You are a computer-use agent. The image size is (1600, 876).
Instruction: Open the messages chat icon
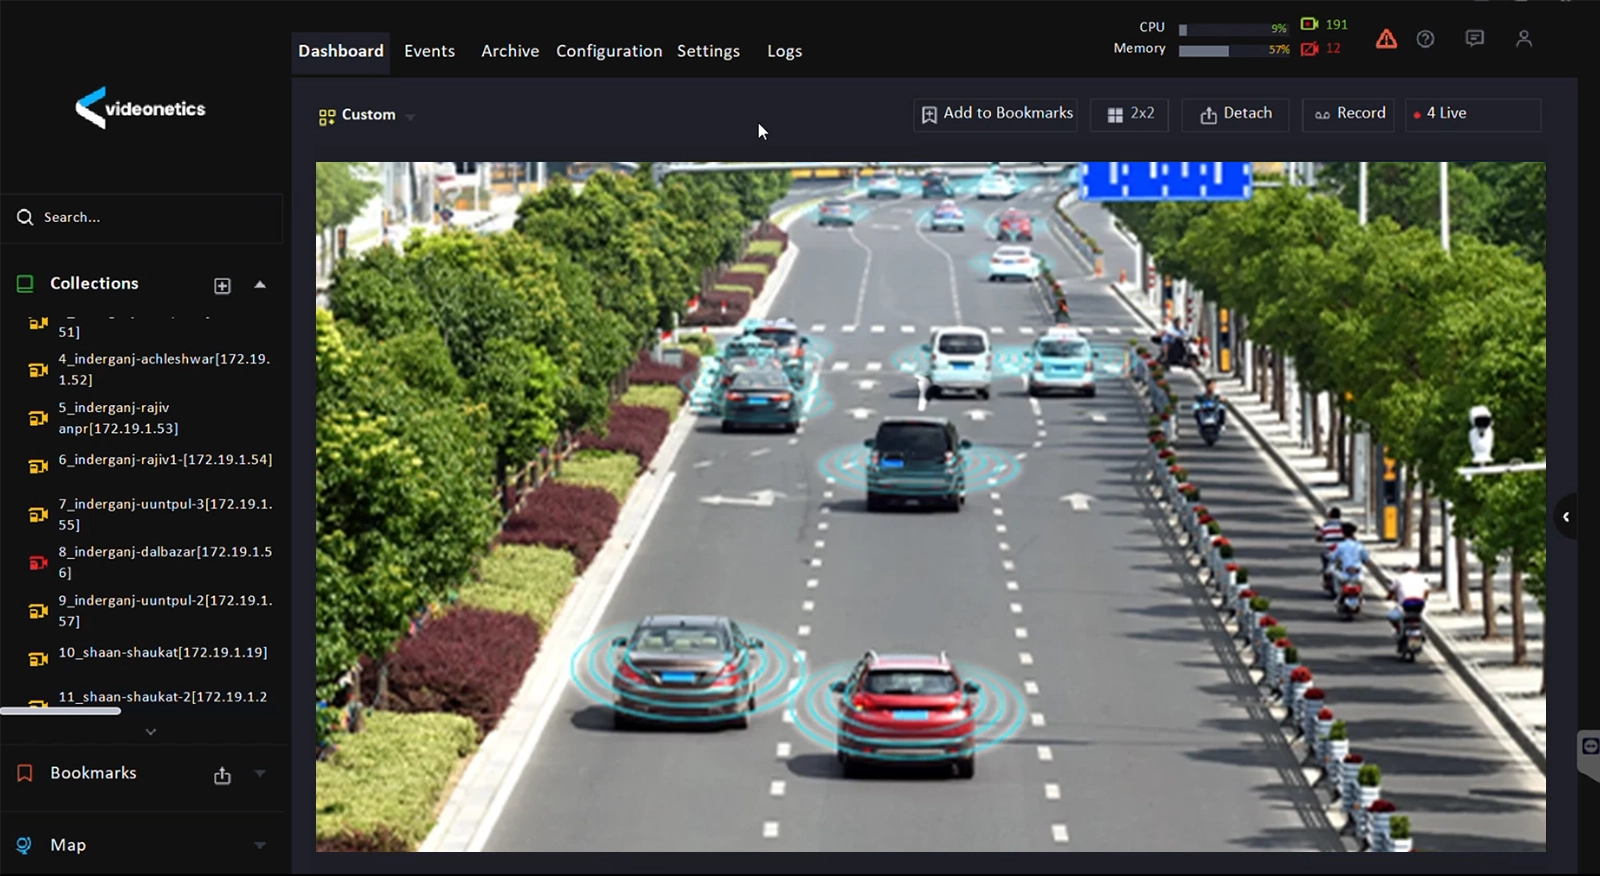[1474, 39]
